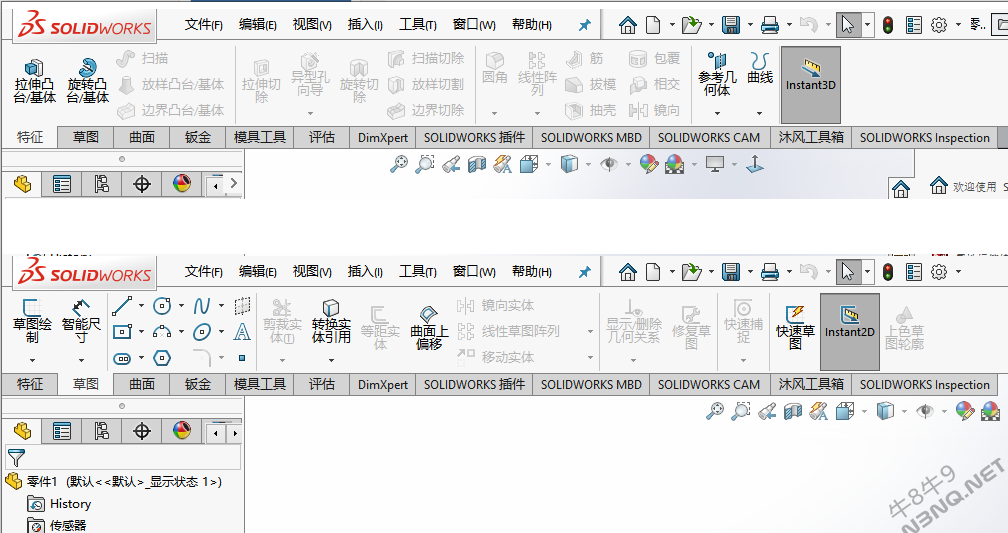Select the sketch Point tool
The height and width of the screenshot is (533, 1008).
(x=242, y=357)
